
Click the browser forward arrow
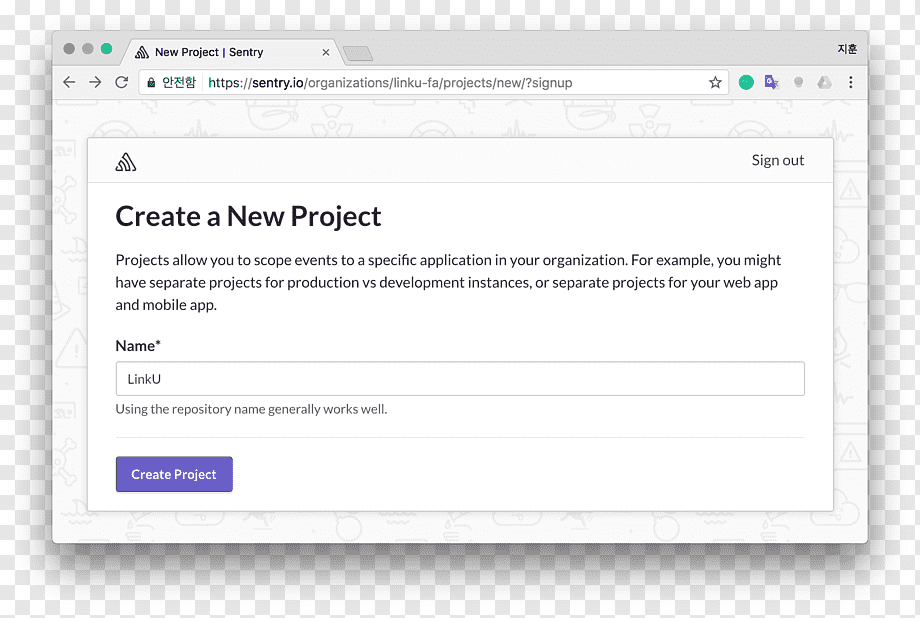tap(95, 82)
